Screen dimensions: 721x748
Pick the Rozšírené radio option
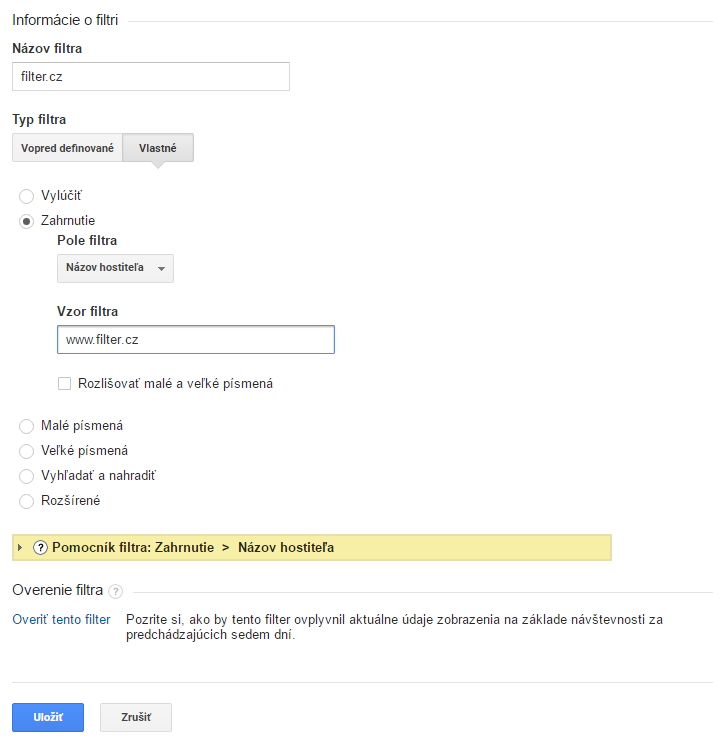(x=27, y=501)
